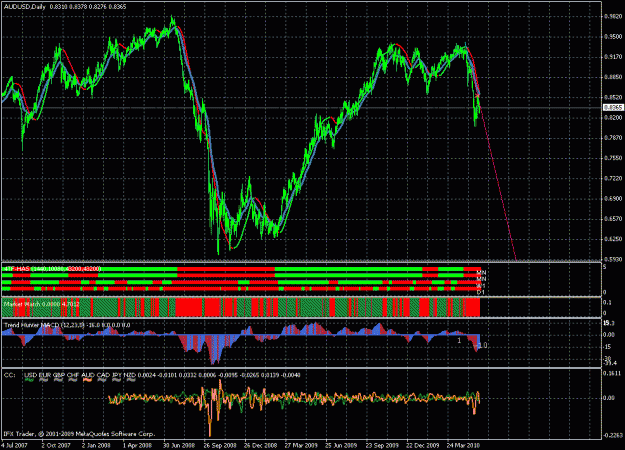Click the -0.2263 CC scale label
The height and width of the screenshot is (450, 625).
(x=612, y=435)
